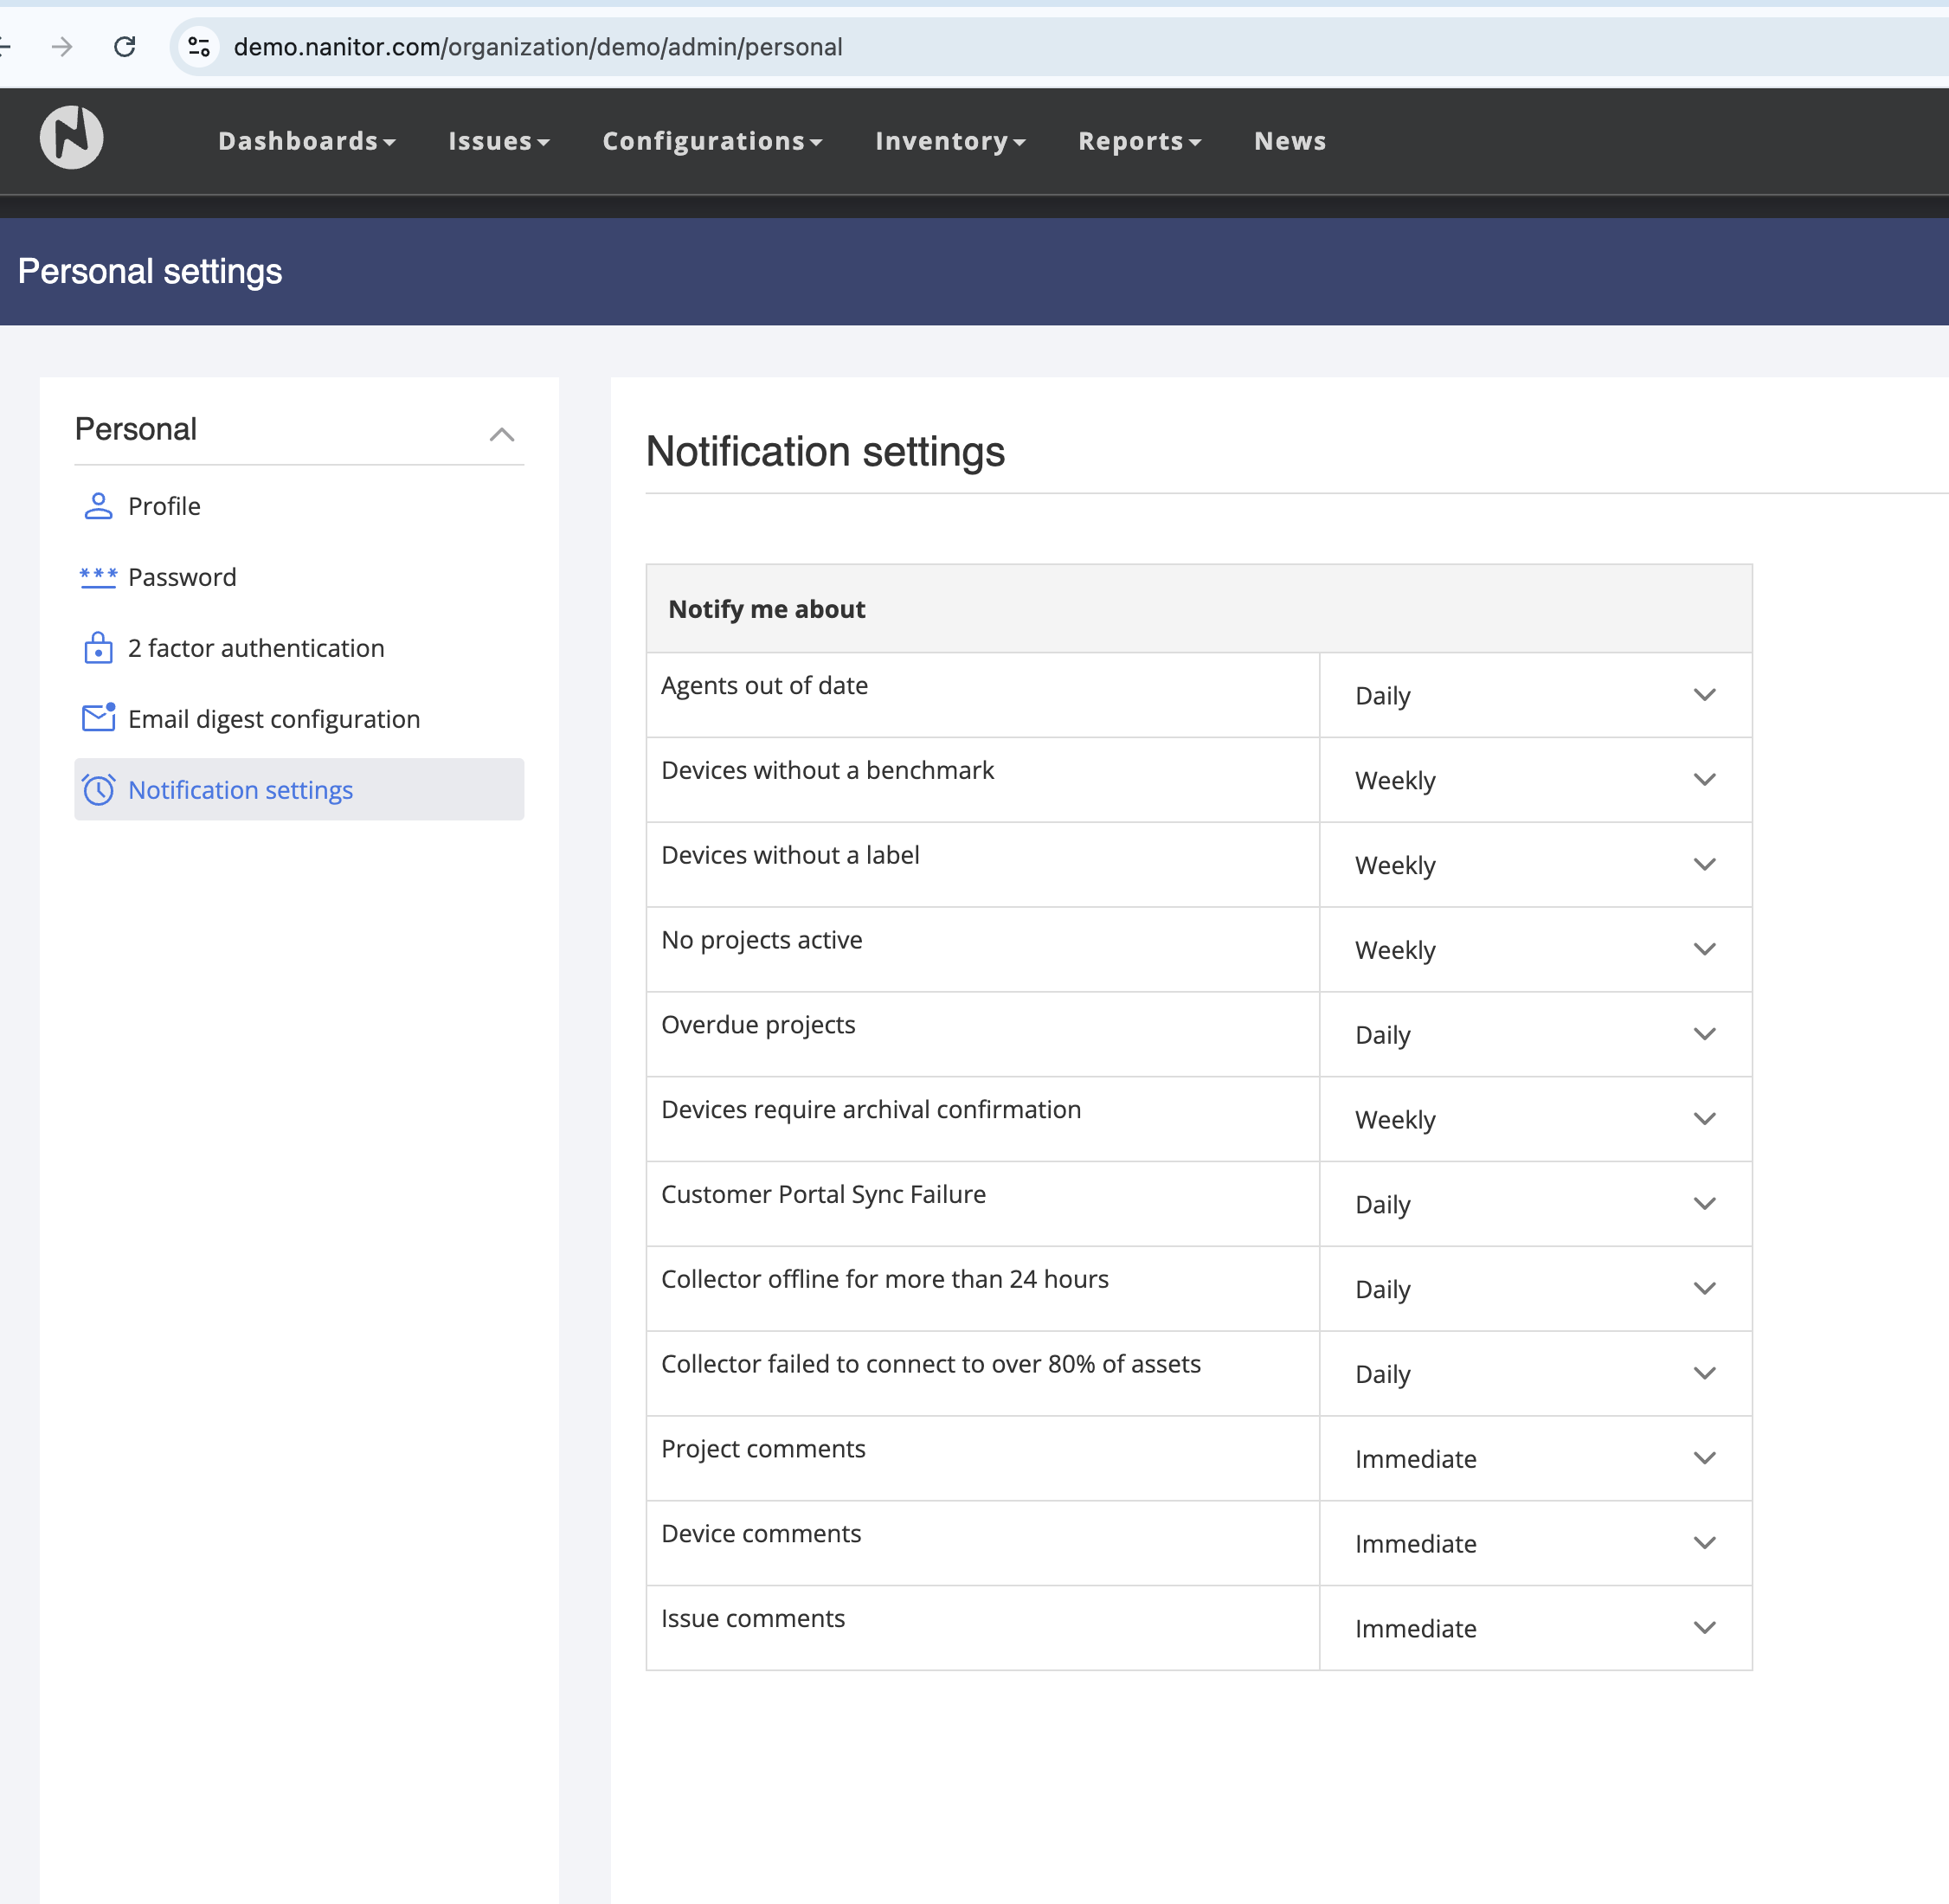Change Project comments from Immediate

pyautogui.click(x=1534, y=1459)
